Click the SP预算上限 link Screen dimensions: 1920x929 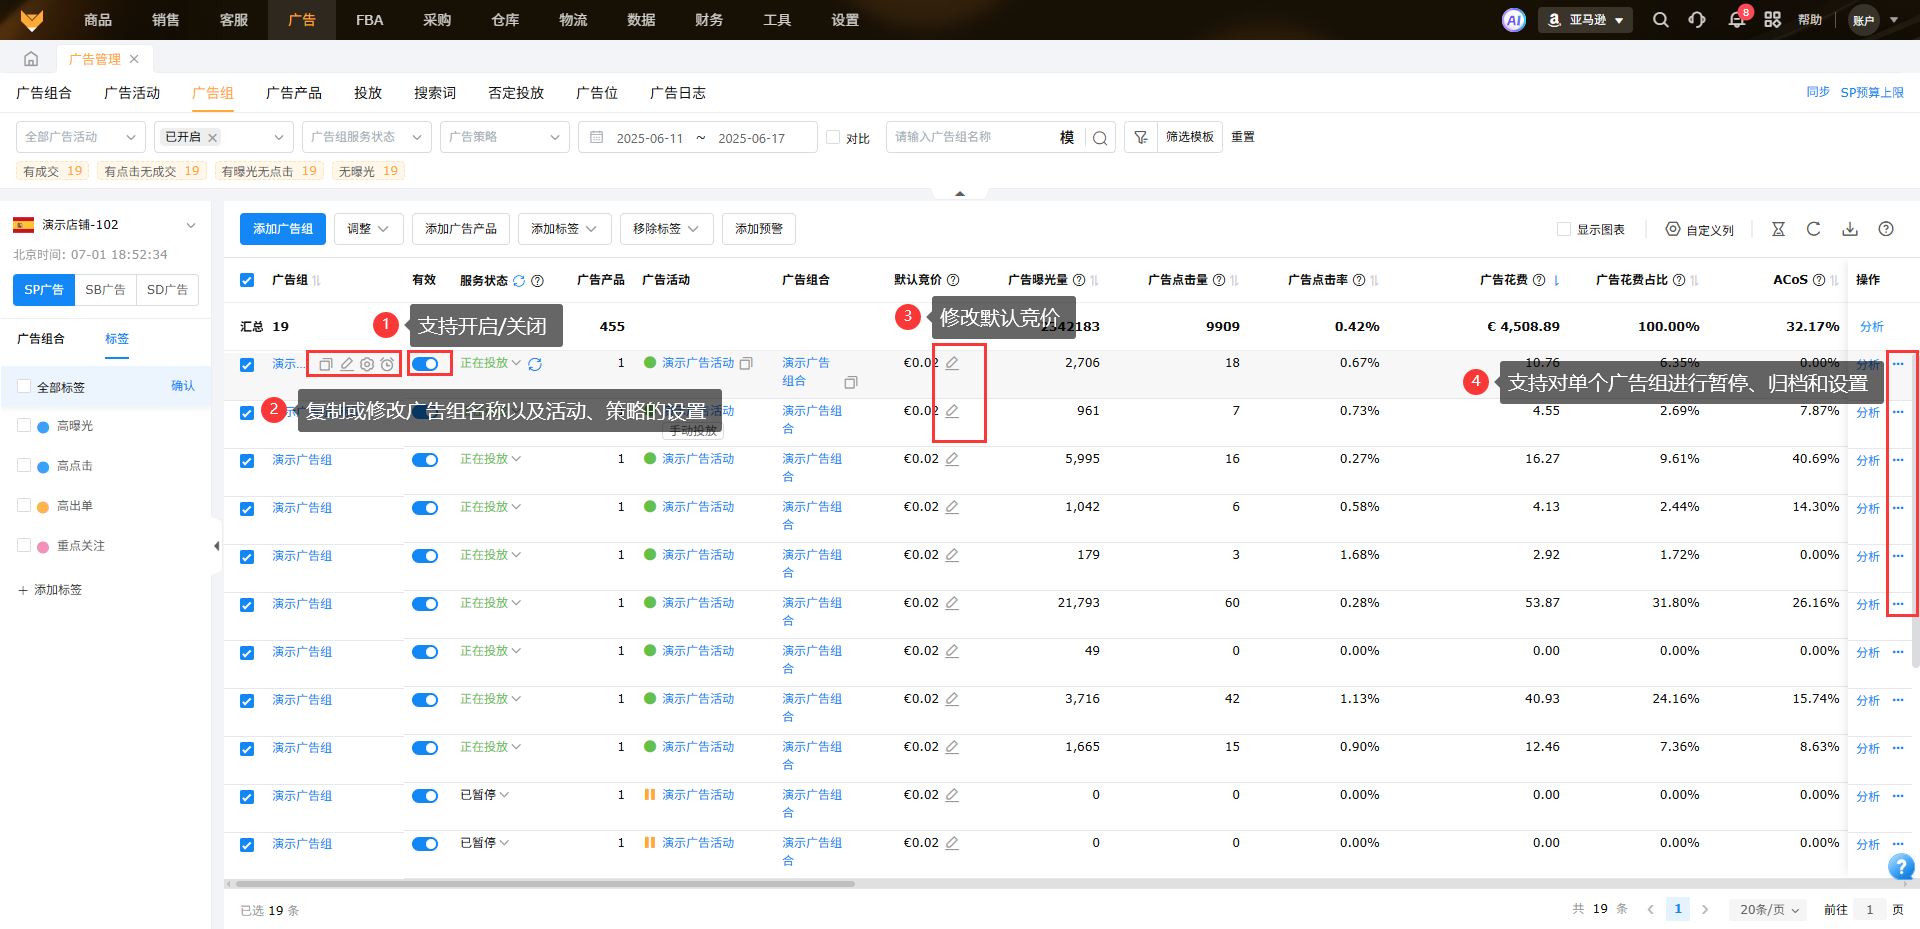(x=1872, y=92)
